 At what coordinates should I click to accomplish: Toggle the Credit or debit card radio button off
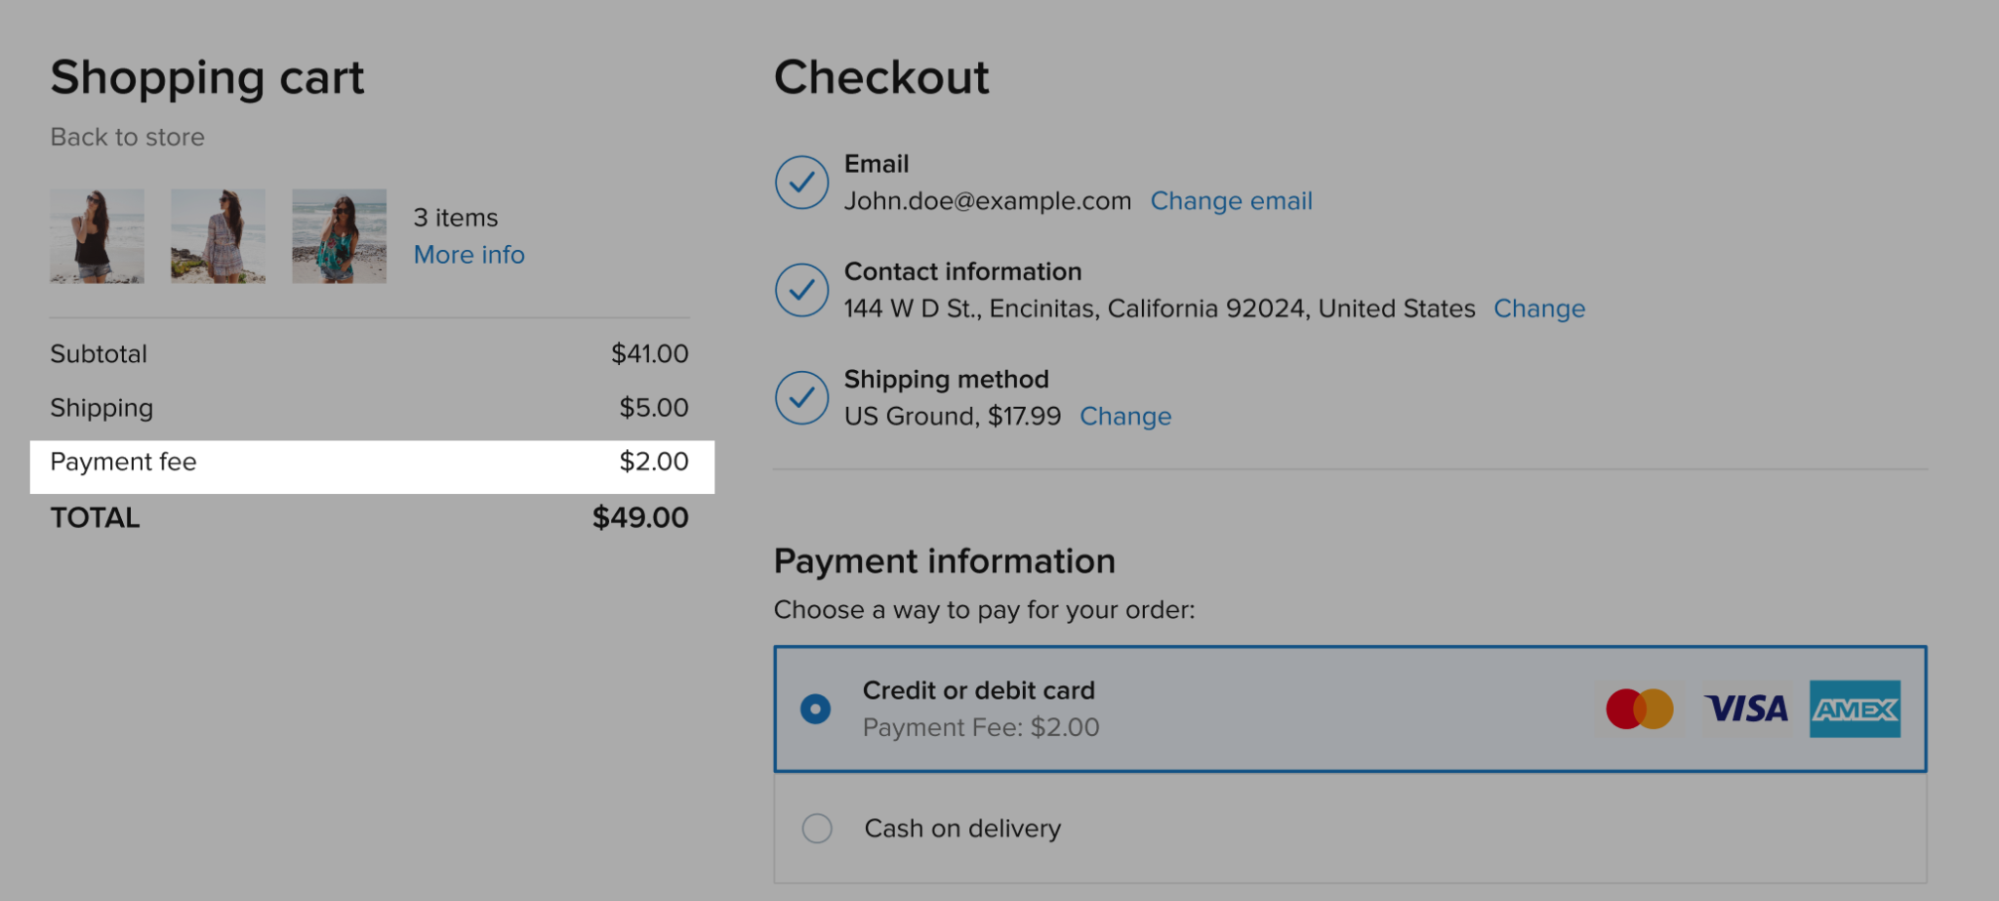tap(817, 708)
